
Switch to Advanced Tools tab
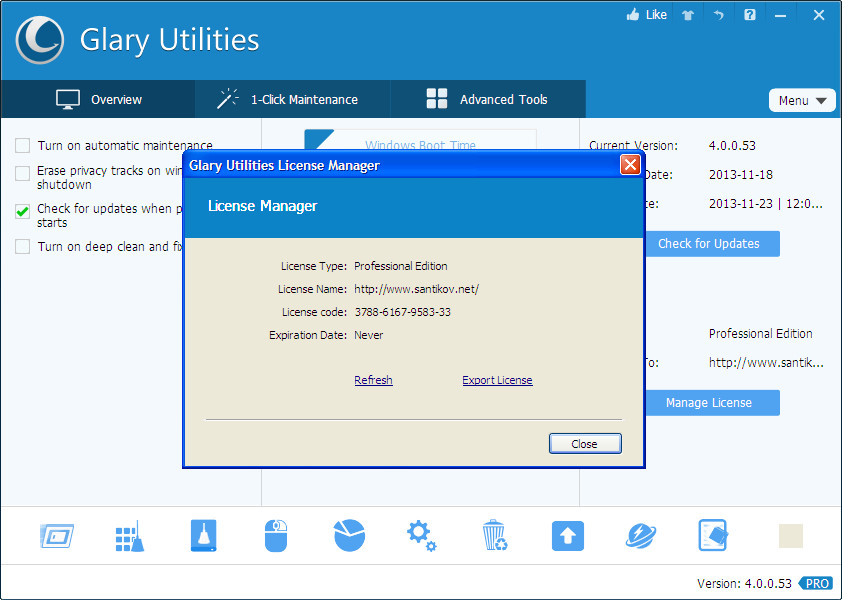pos(488,99)
